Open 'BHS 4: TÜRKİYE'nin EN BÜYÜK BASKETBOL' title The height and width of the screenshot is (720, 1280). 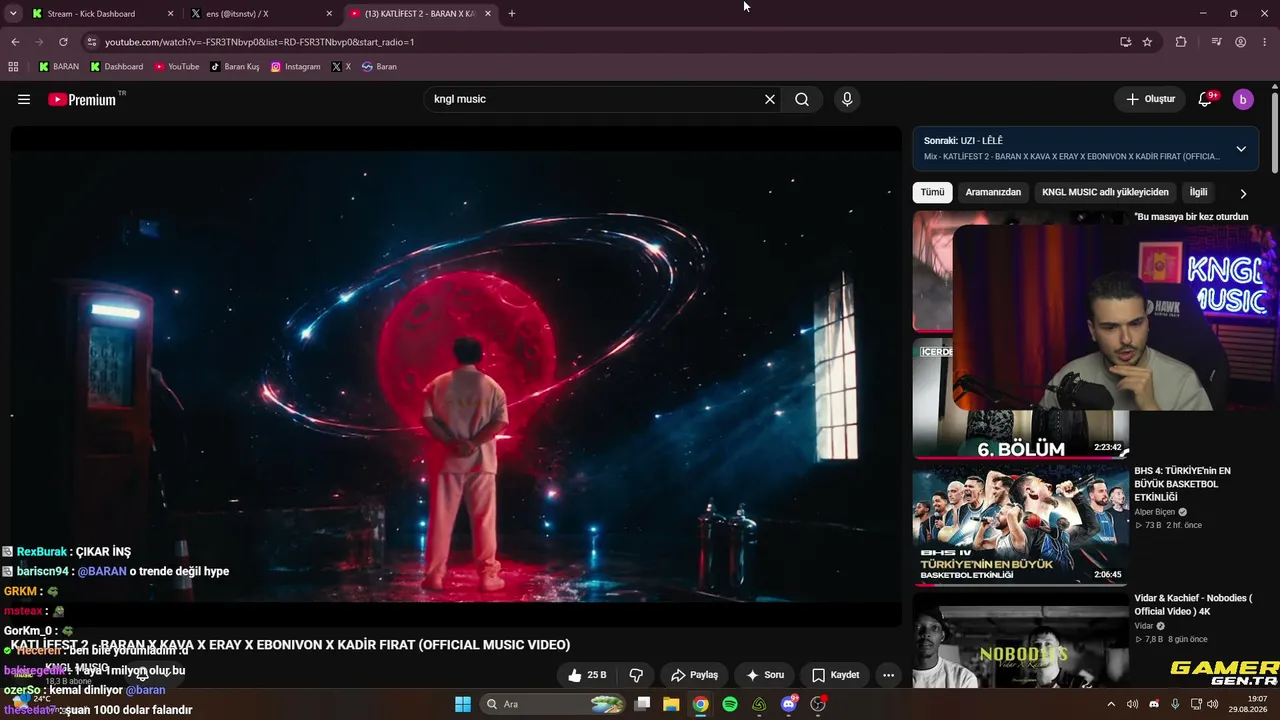pos(1182,484)
